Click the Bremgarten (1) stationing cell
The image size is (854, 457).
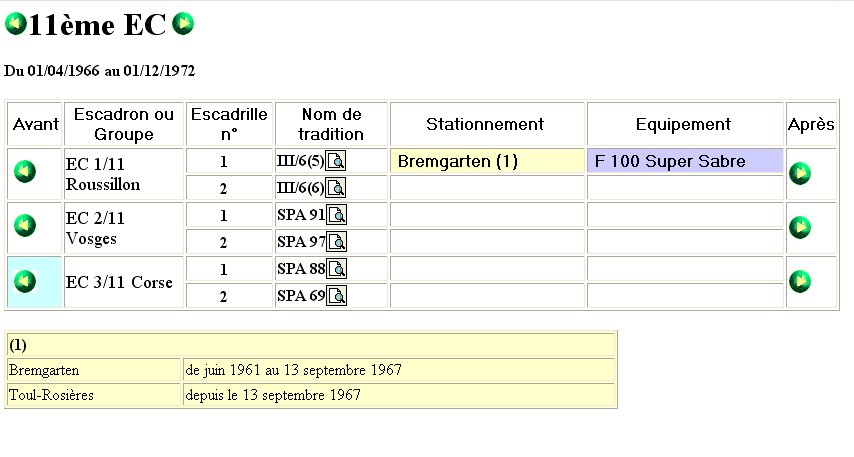(x=458, y=161)
